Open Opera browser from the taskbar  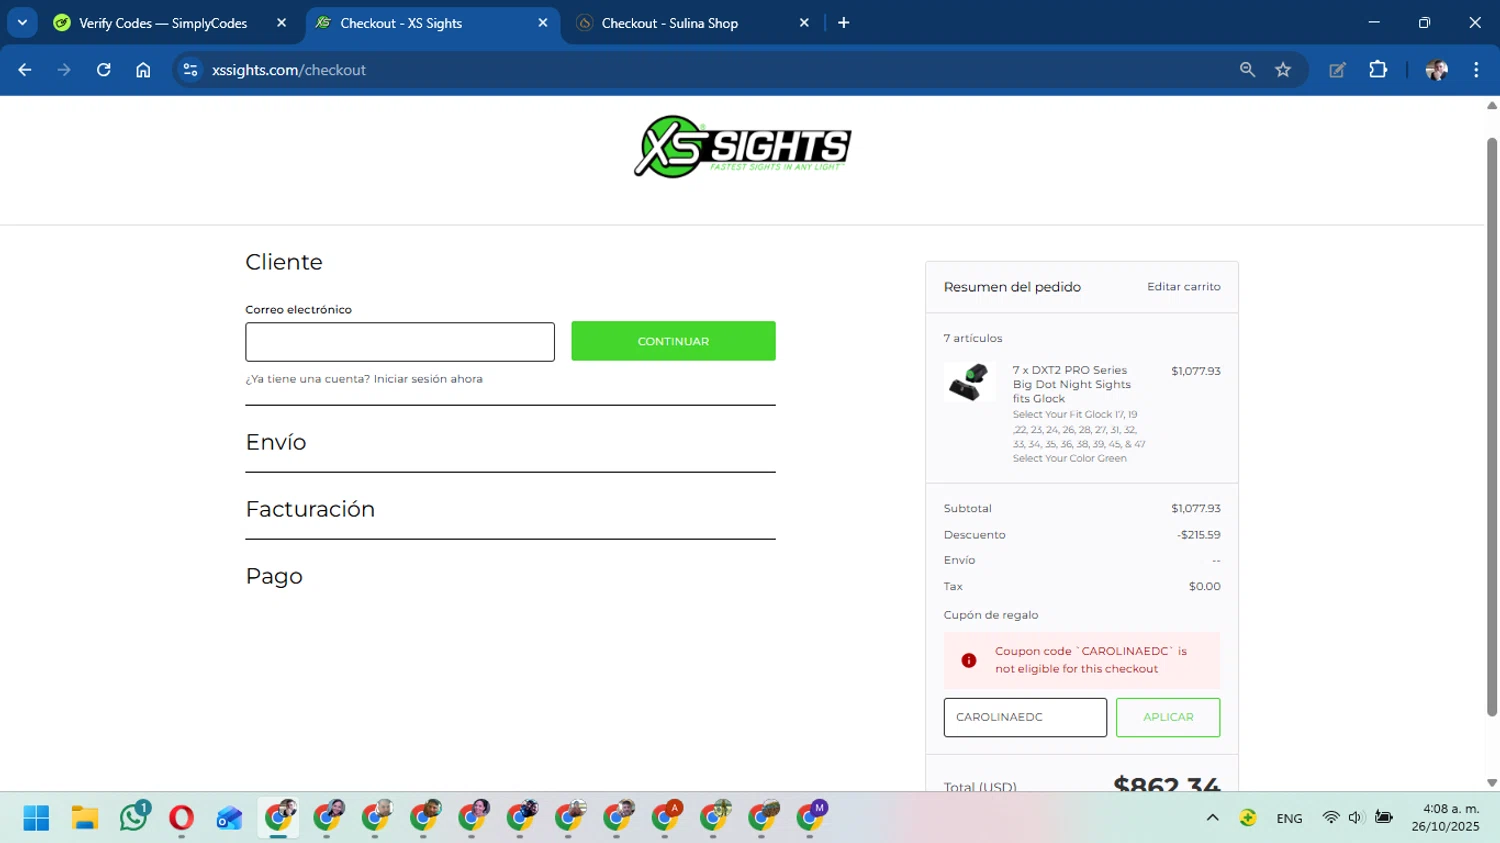point(181,818)
